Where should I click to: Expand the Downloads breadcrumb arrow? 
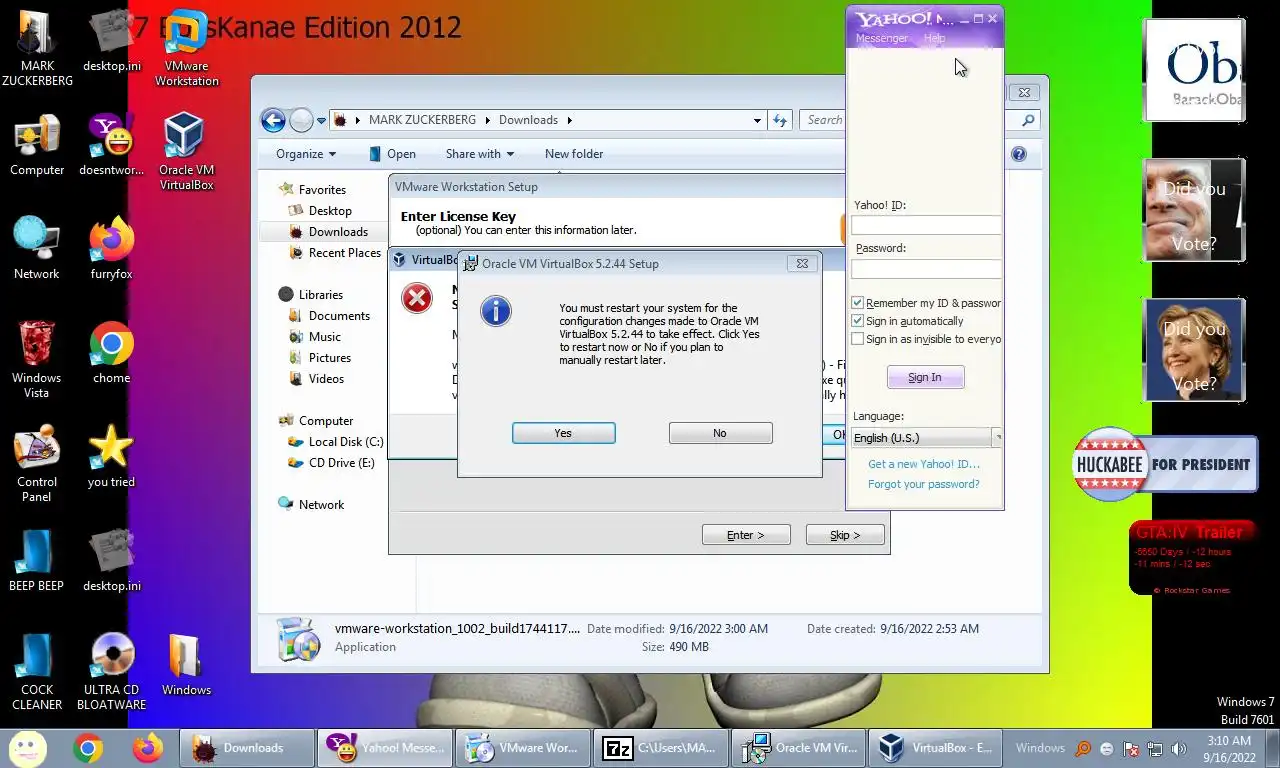pos(569,120)
